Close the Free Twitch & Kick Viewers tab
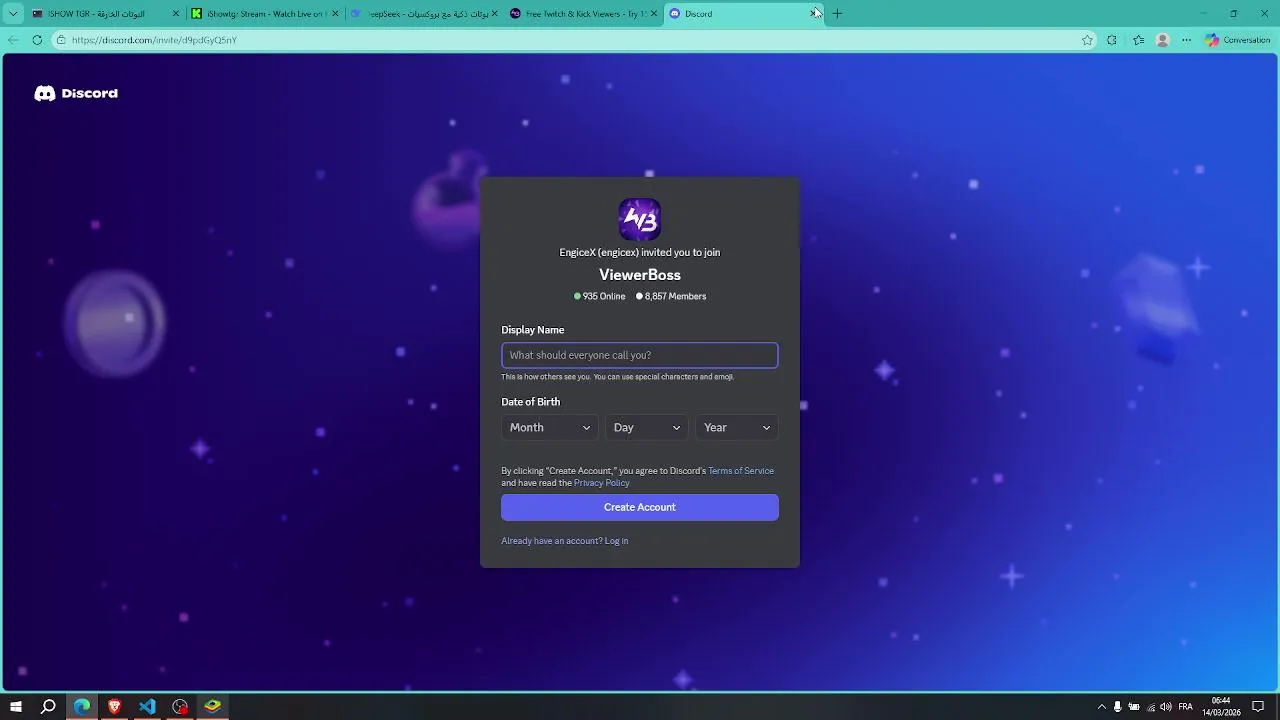Image resolution: width=1280 pixels, height=720 pixels. point(654,14)
